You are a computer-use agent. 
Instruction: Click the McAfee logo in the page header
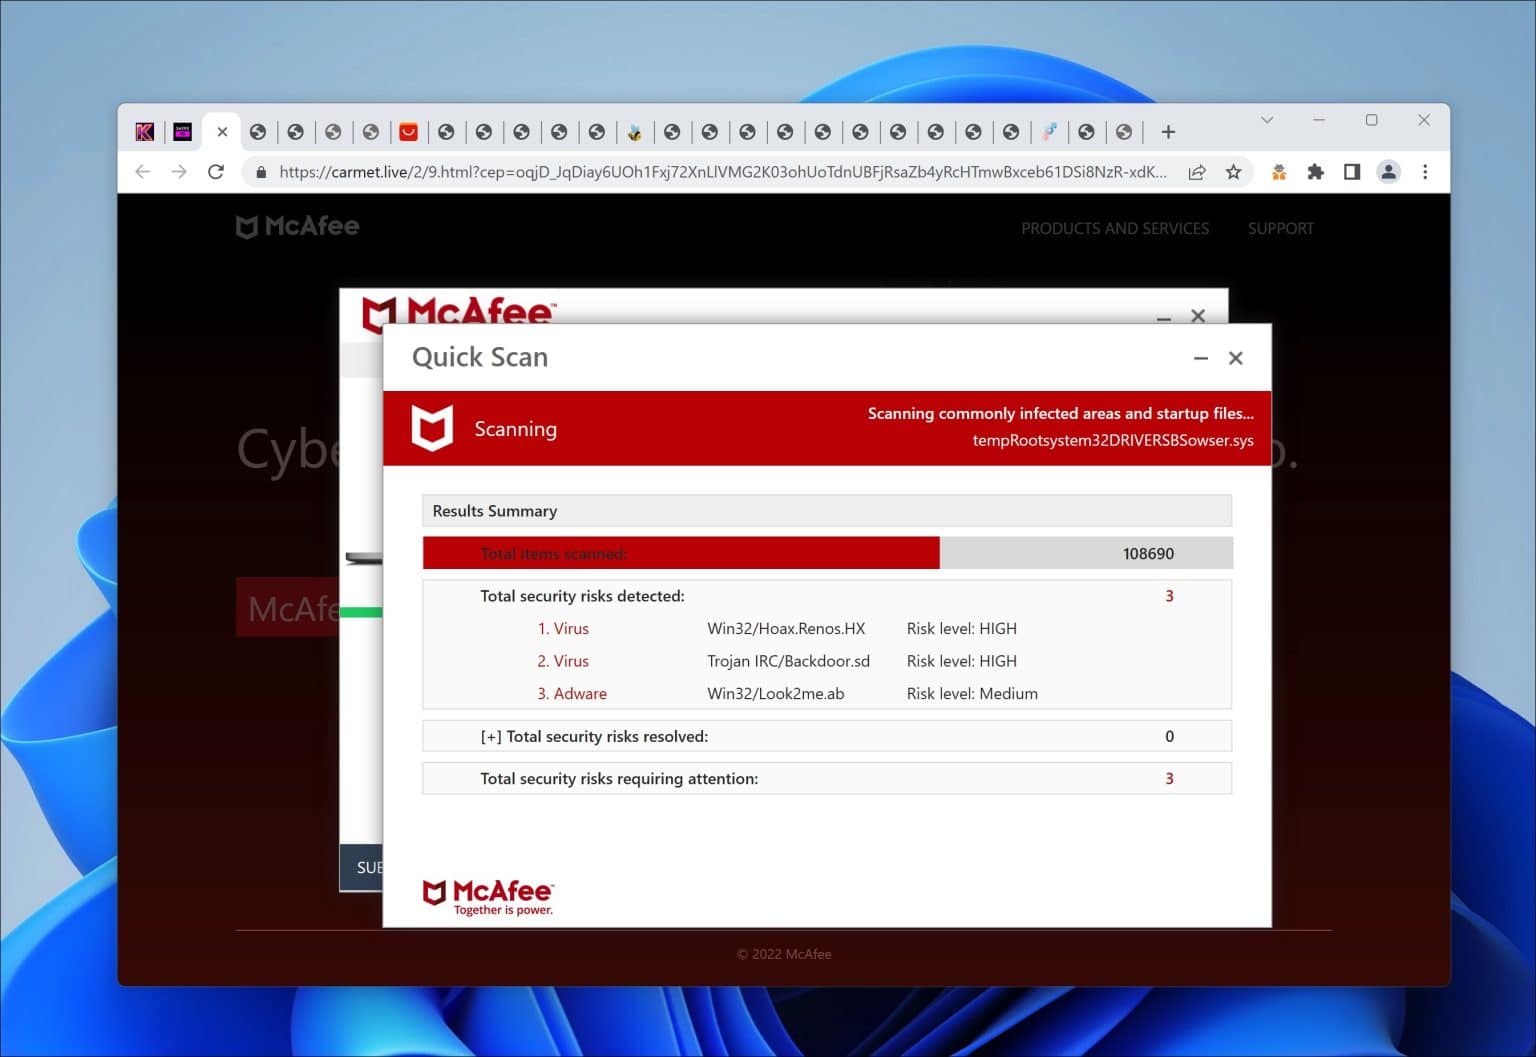[x=297, y=227]
